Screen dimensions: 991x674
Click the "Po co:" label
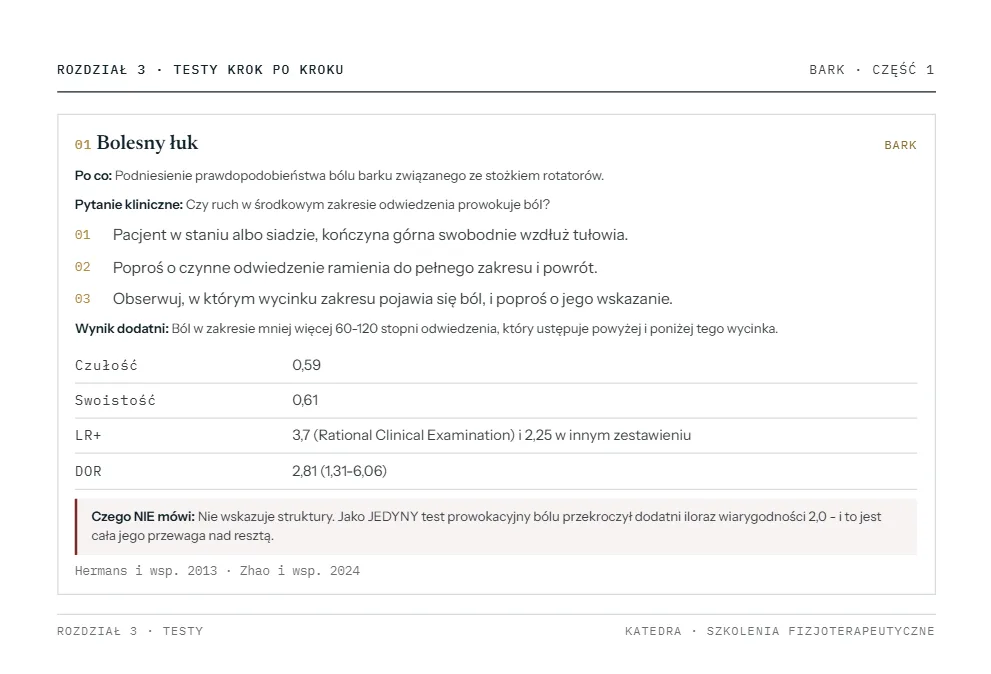(x=94, y=176)
